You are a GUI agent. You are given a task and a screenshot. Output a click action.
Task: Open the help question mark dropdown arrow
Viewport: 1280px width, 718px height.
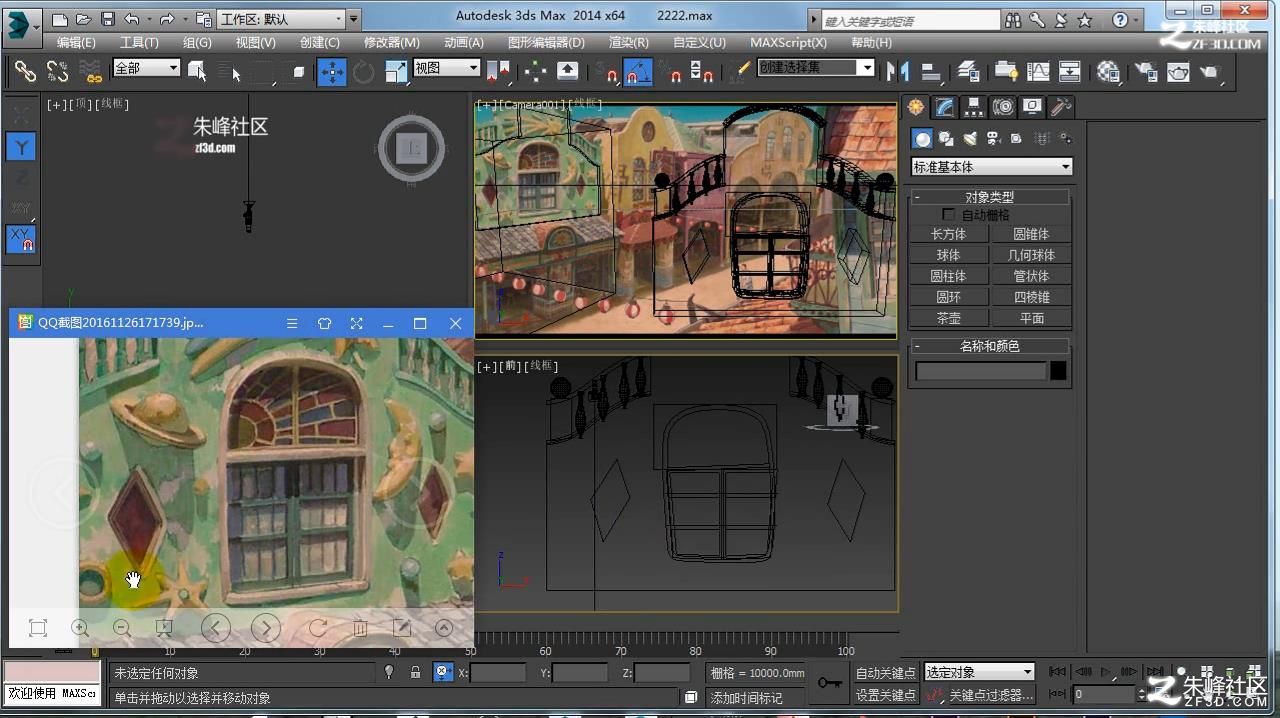tap(1135, 20)
